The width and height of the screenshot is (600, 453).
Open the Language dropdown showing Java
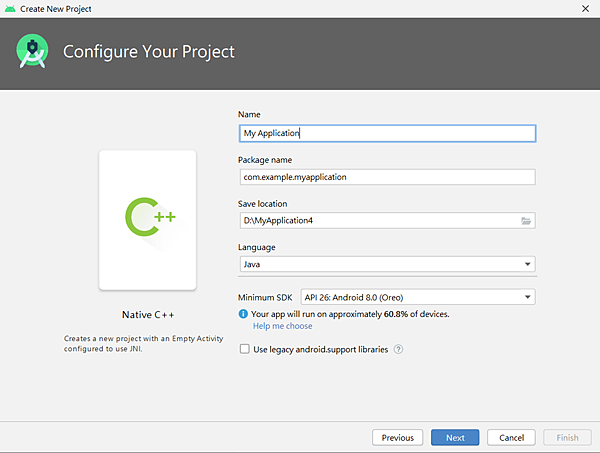coord(387,264)
